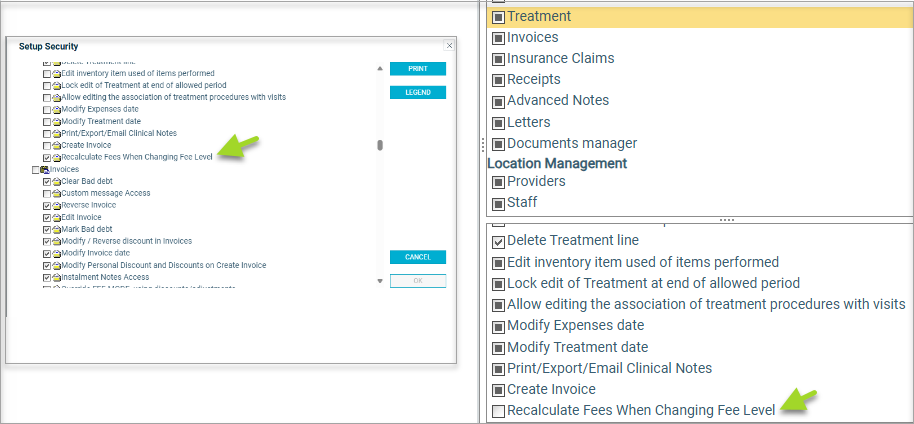Enable the Custom message Access checkbox
This screenshot has width=914, height=424.
click(47, 194)
